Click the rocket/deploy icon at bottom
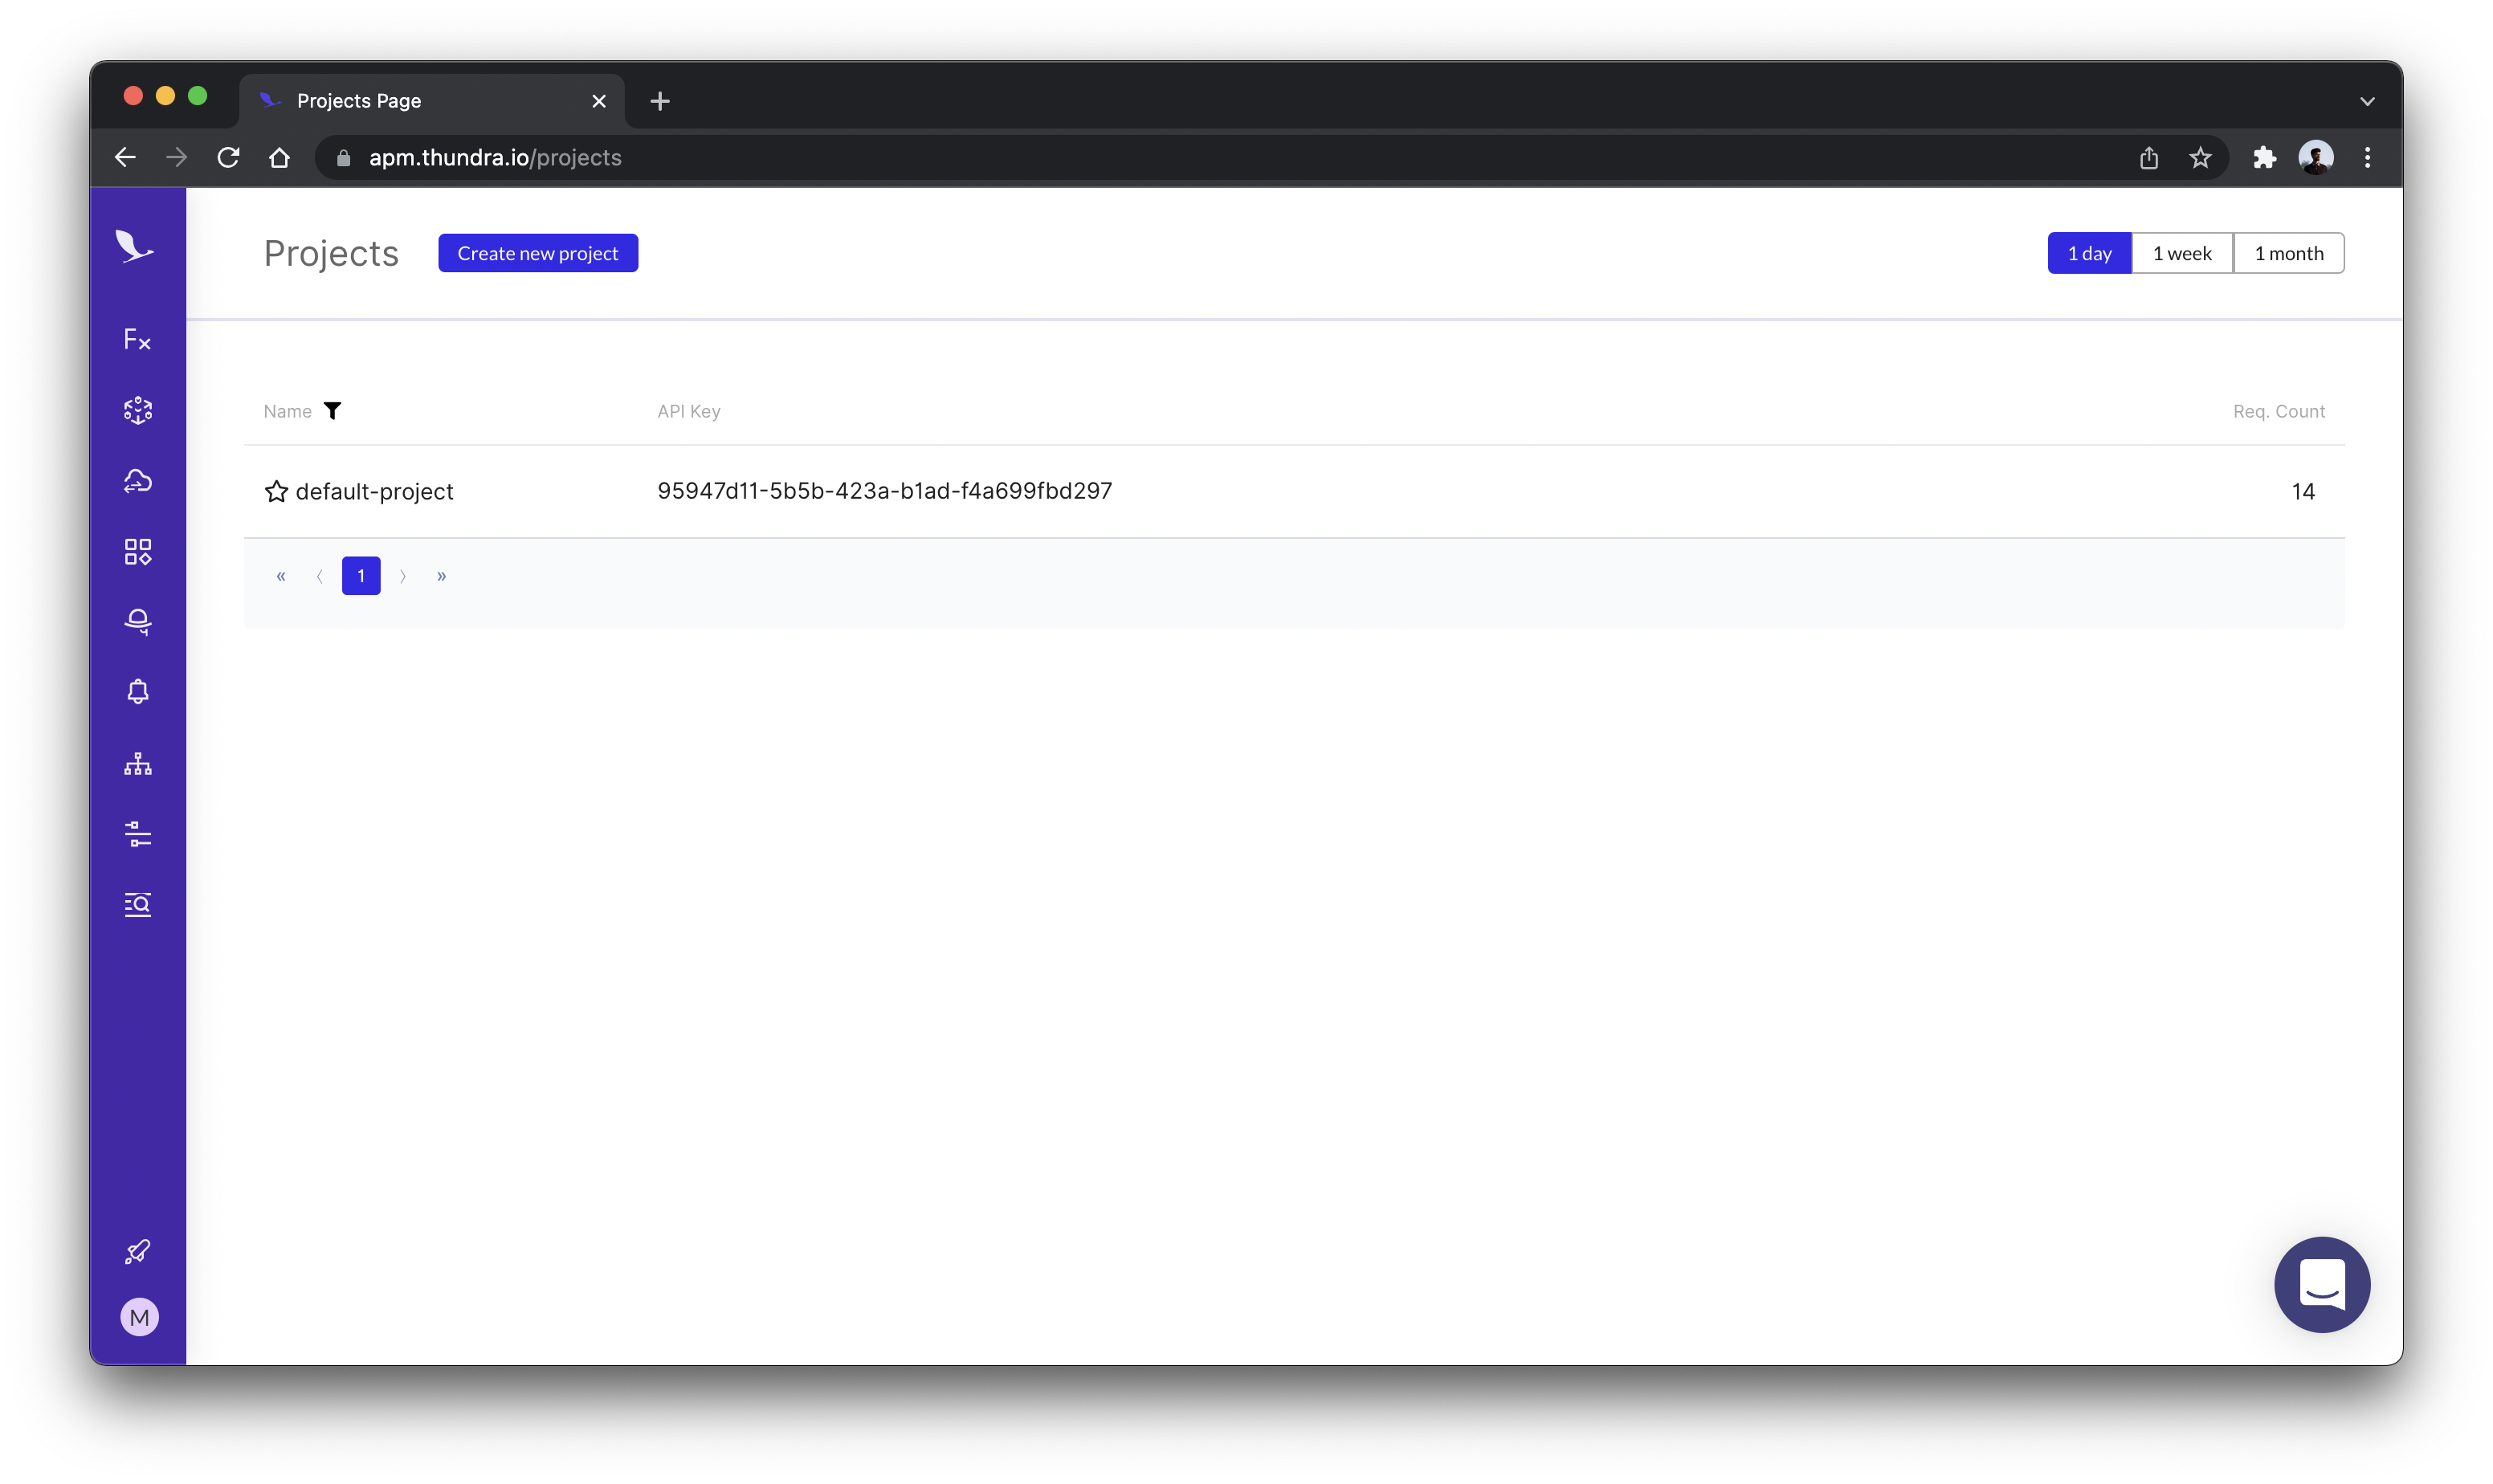Image resolution: width=2493 pixels, height=1484 pixels. click(x=138, y=1251)
